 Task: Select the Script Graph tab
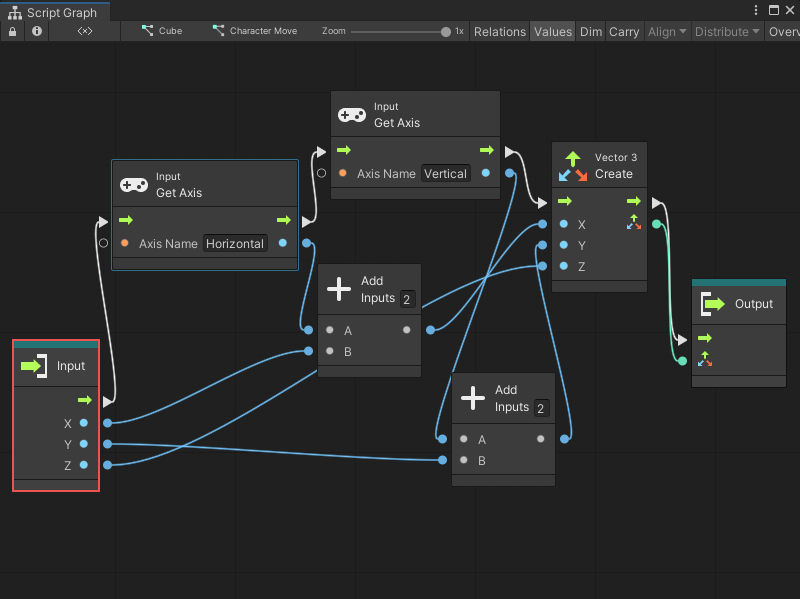click(56, 11)
